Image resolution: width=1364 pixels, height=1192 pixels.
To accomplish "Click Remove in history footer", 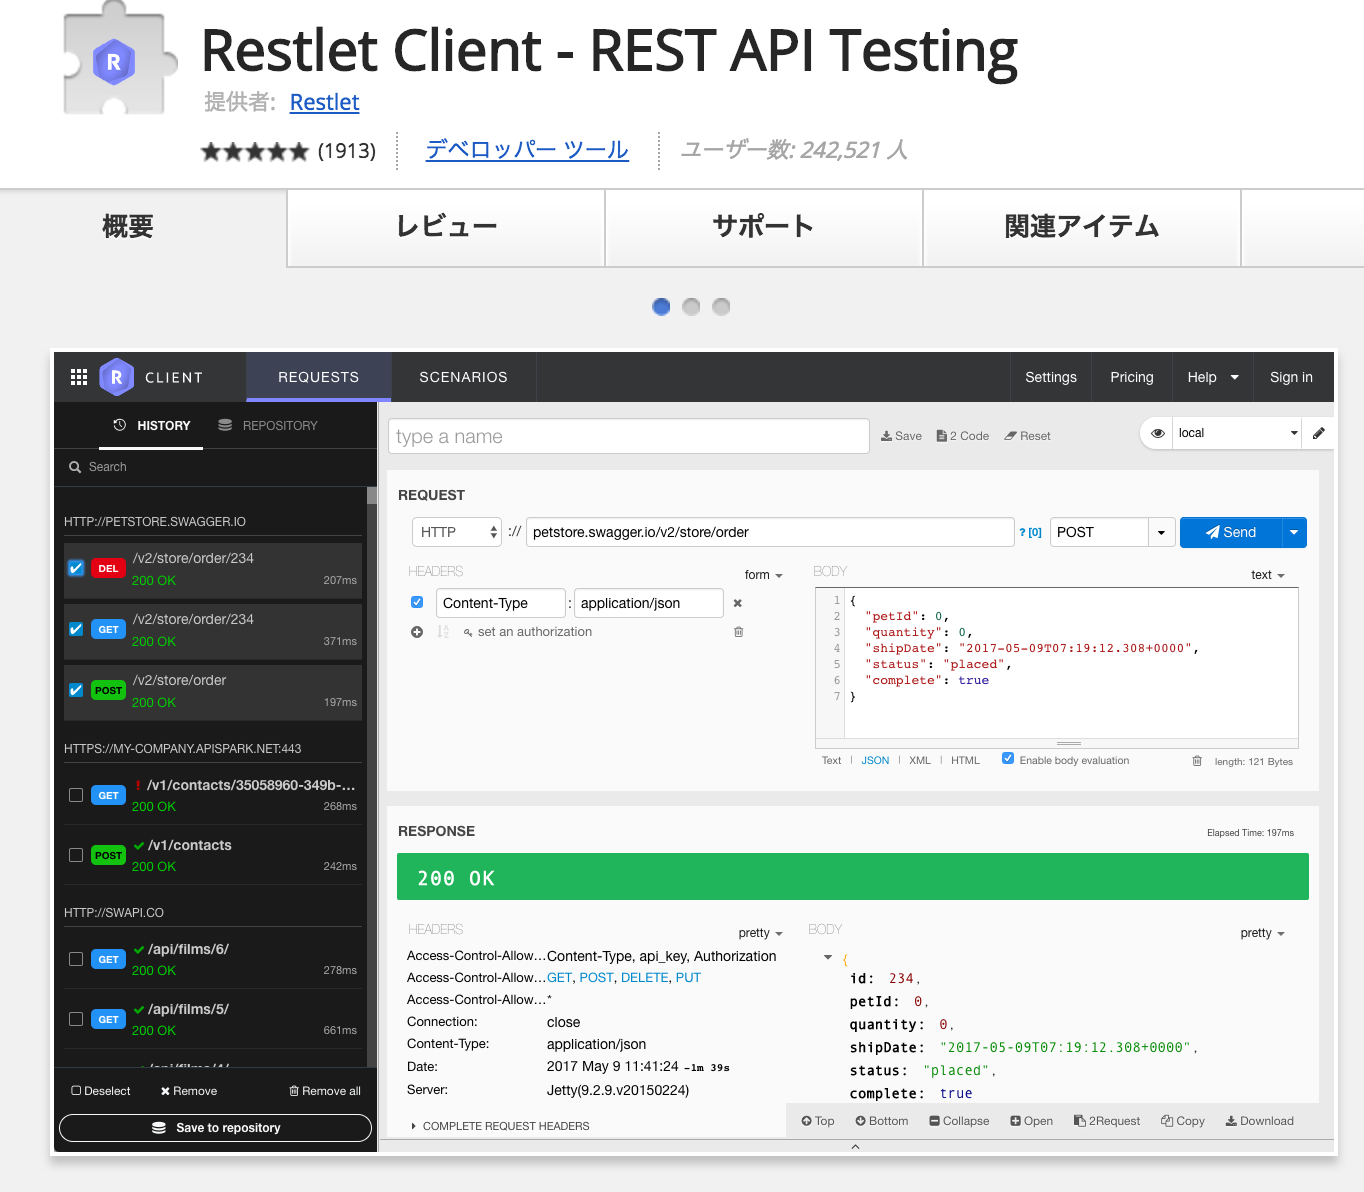I will pyautogui.click(x=189, y=1091).
